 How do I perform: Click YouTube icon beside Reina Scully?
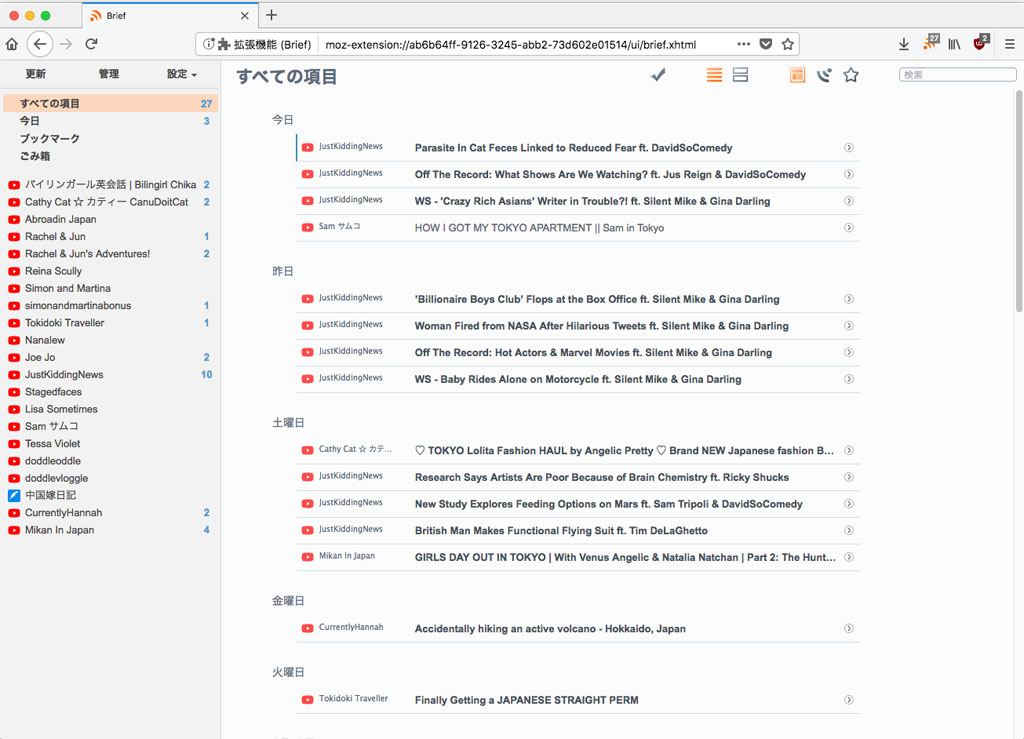point(14,271)
